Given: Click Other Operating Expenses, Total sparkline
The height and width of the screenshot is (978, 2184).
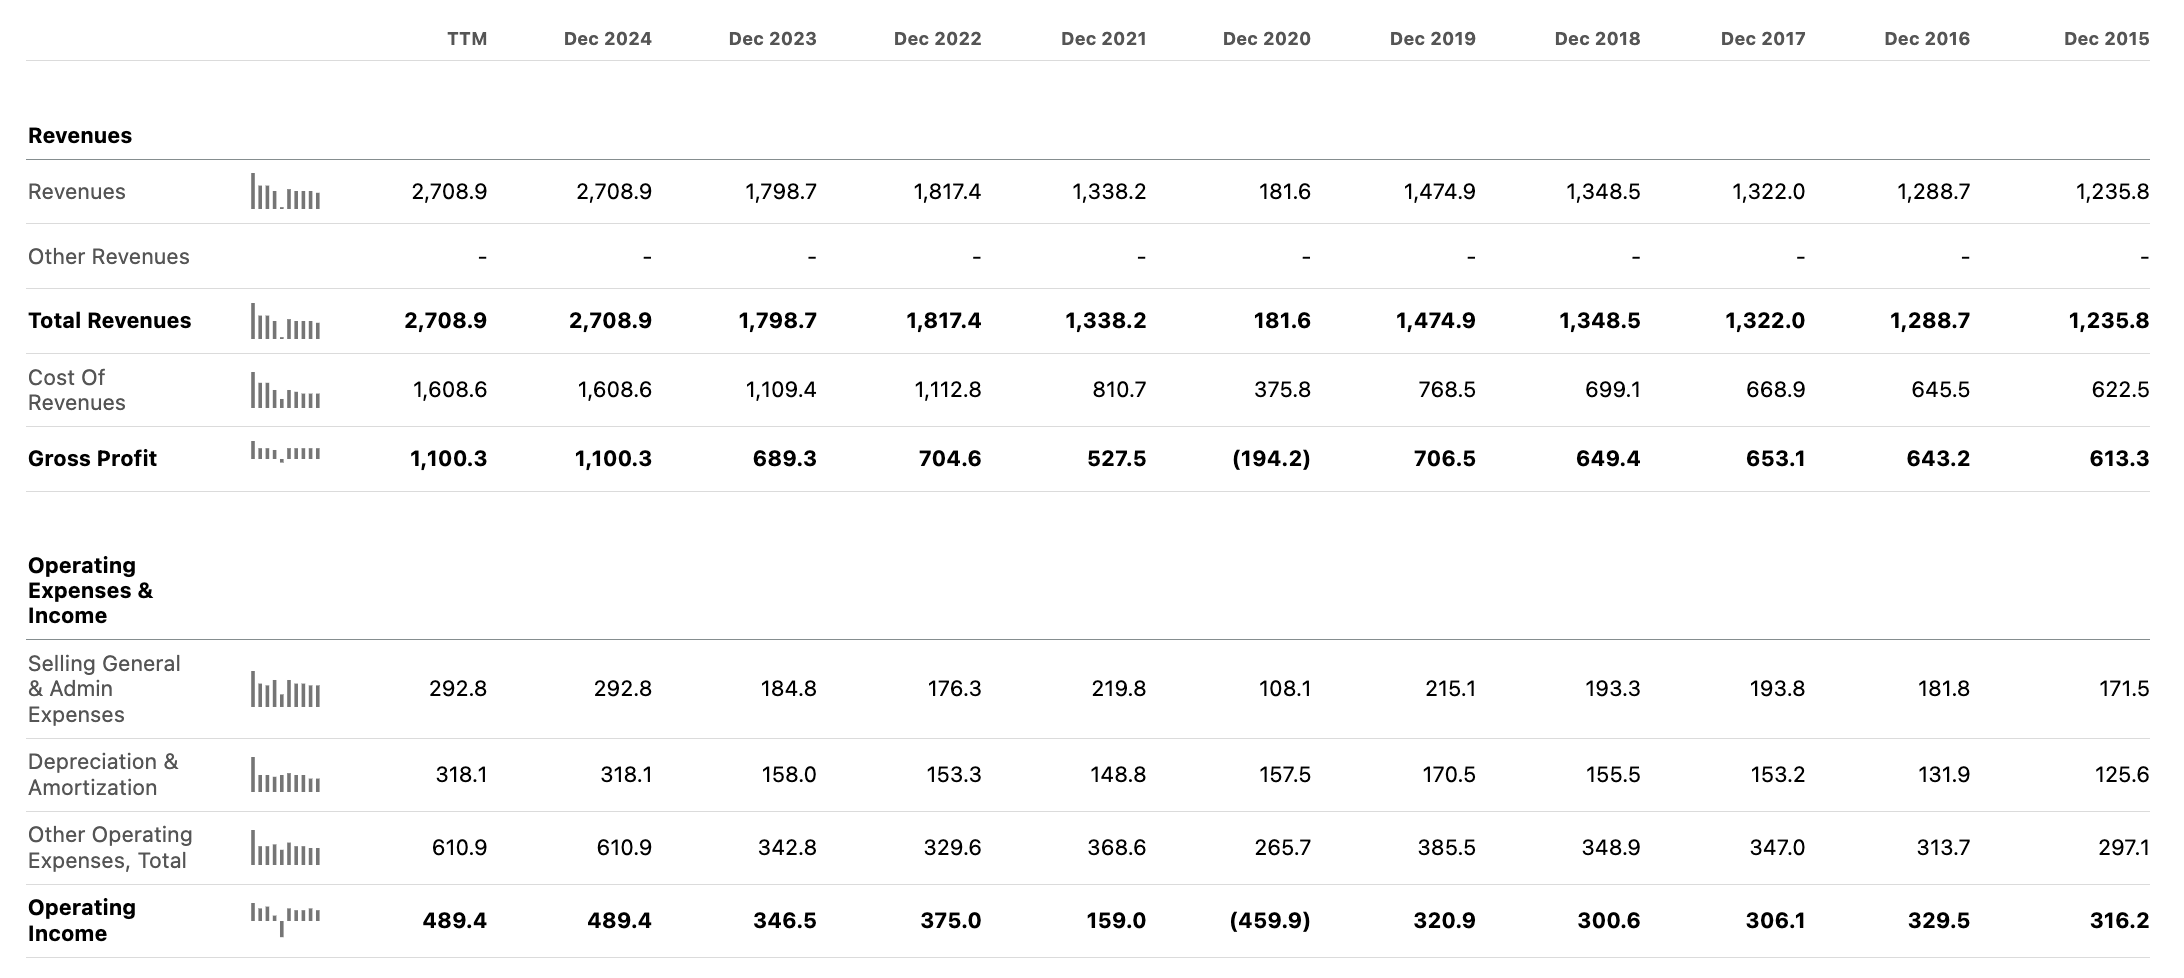Looking at the screenshot, I should [x=285, y=848].
